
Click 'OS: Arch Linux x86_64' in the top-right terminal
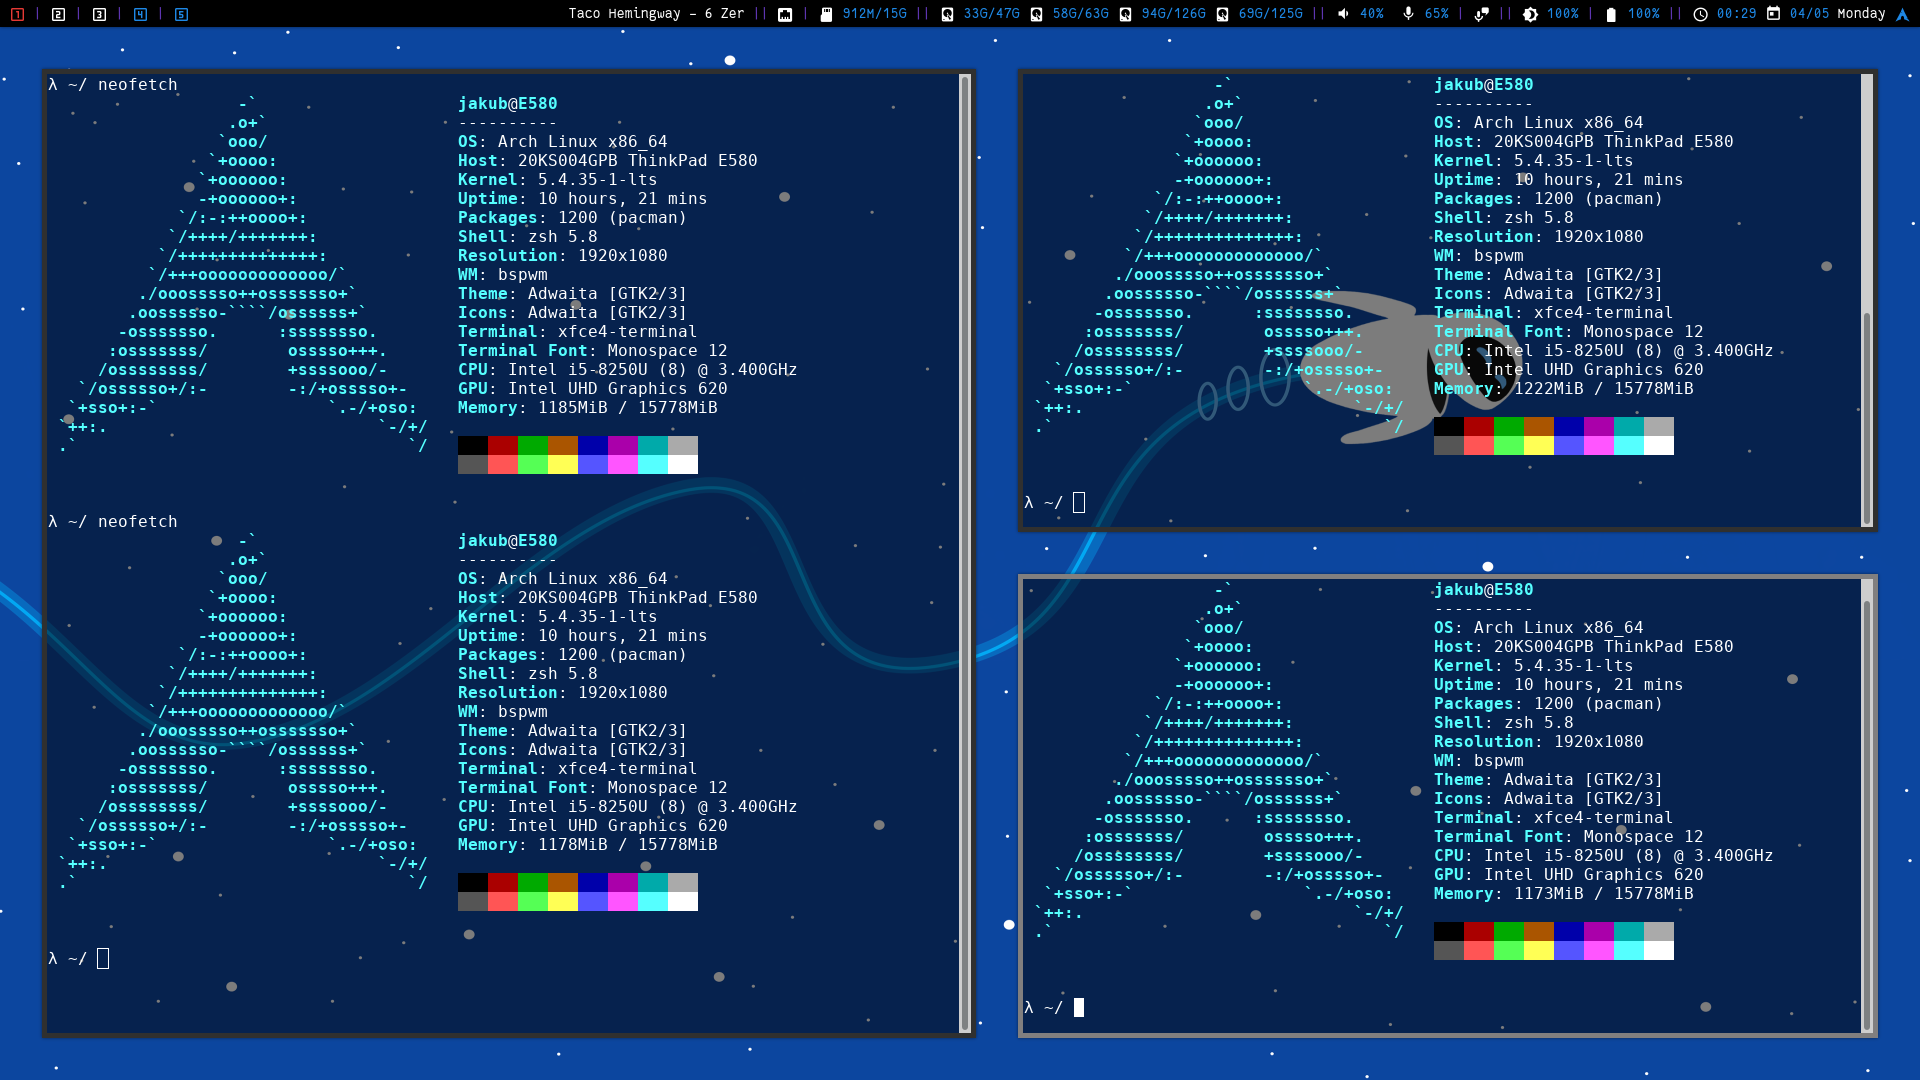[x=1539, y=123]
